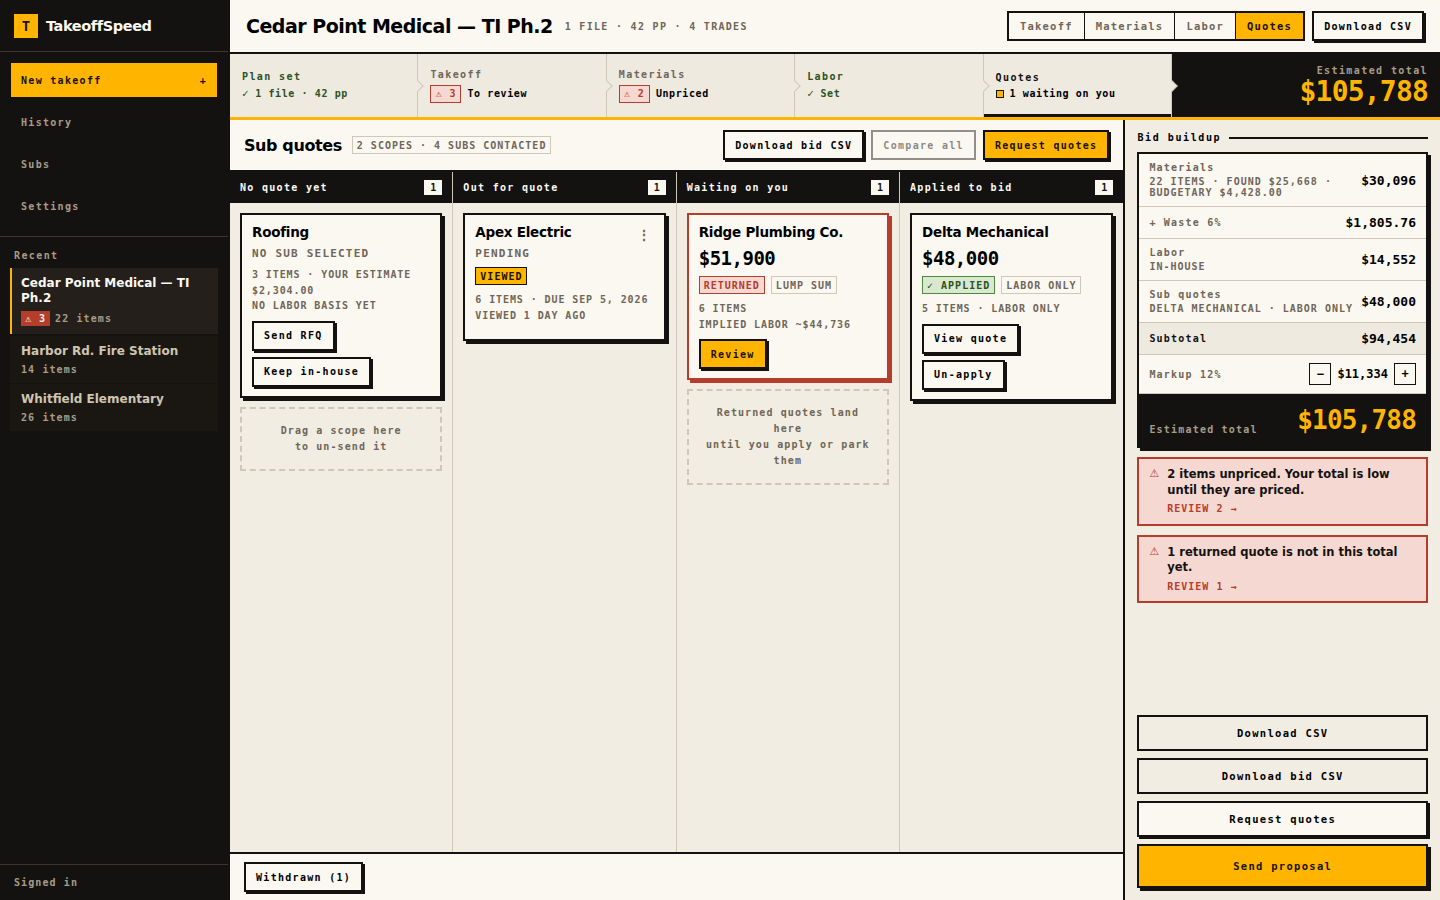Viewport: 1440px width, 900px height.
Task: Click Download bid CSV above the board
Action: click(793, 145)
